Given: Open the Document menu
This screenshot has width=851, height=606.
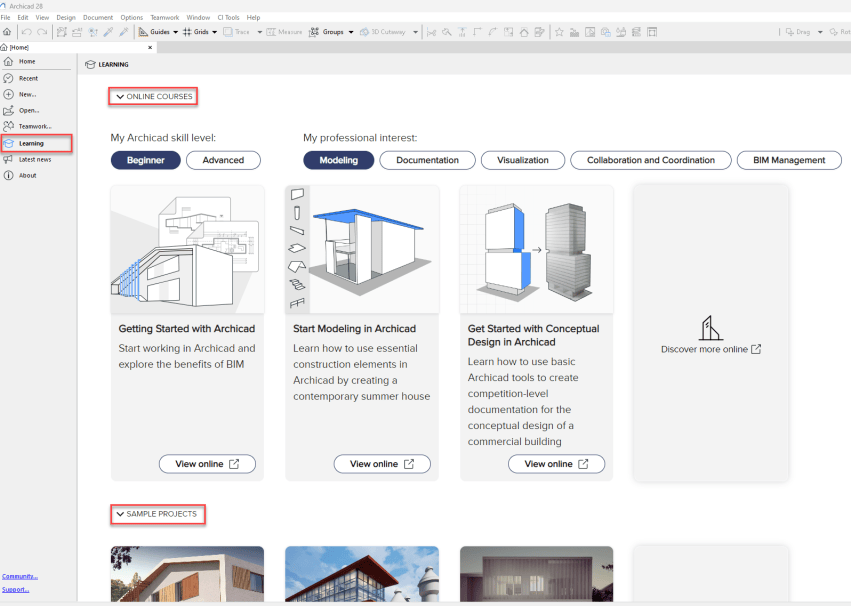Looking at the screenshot, I should (x=98, y=18).
